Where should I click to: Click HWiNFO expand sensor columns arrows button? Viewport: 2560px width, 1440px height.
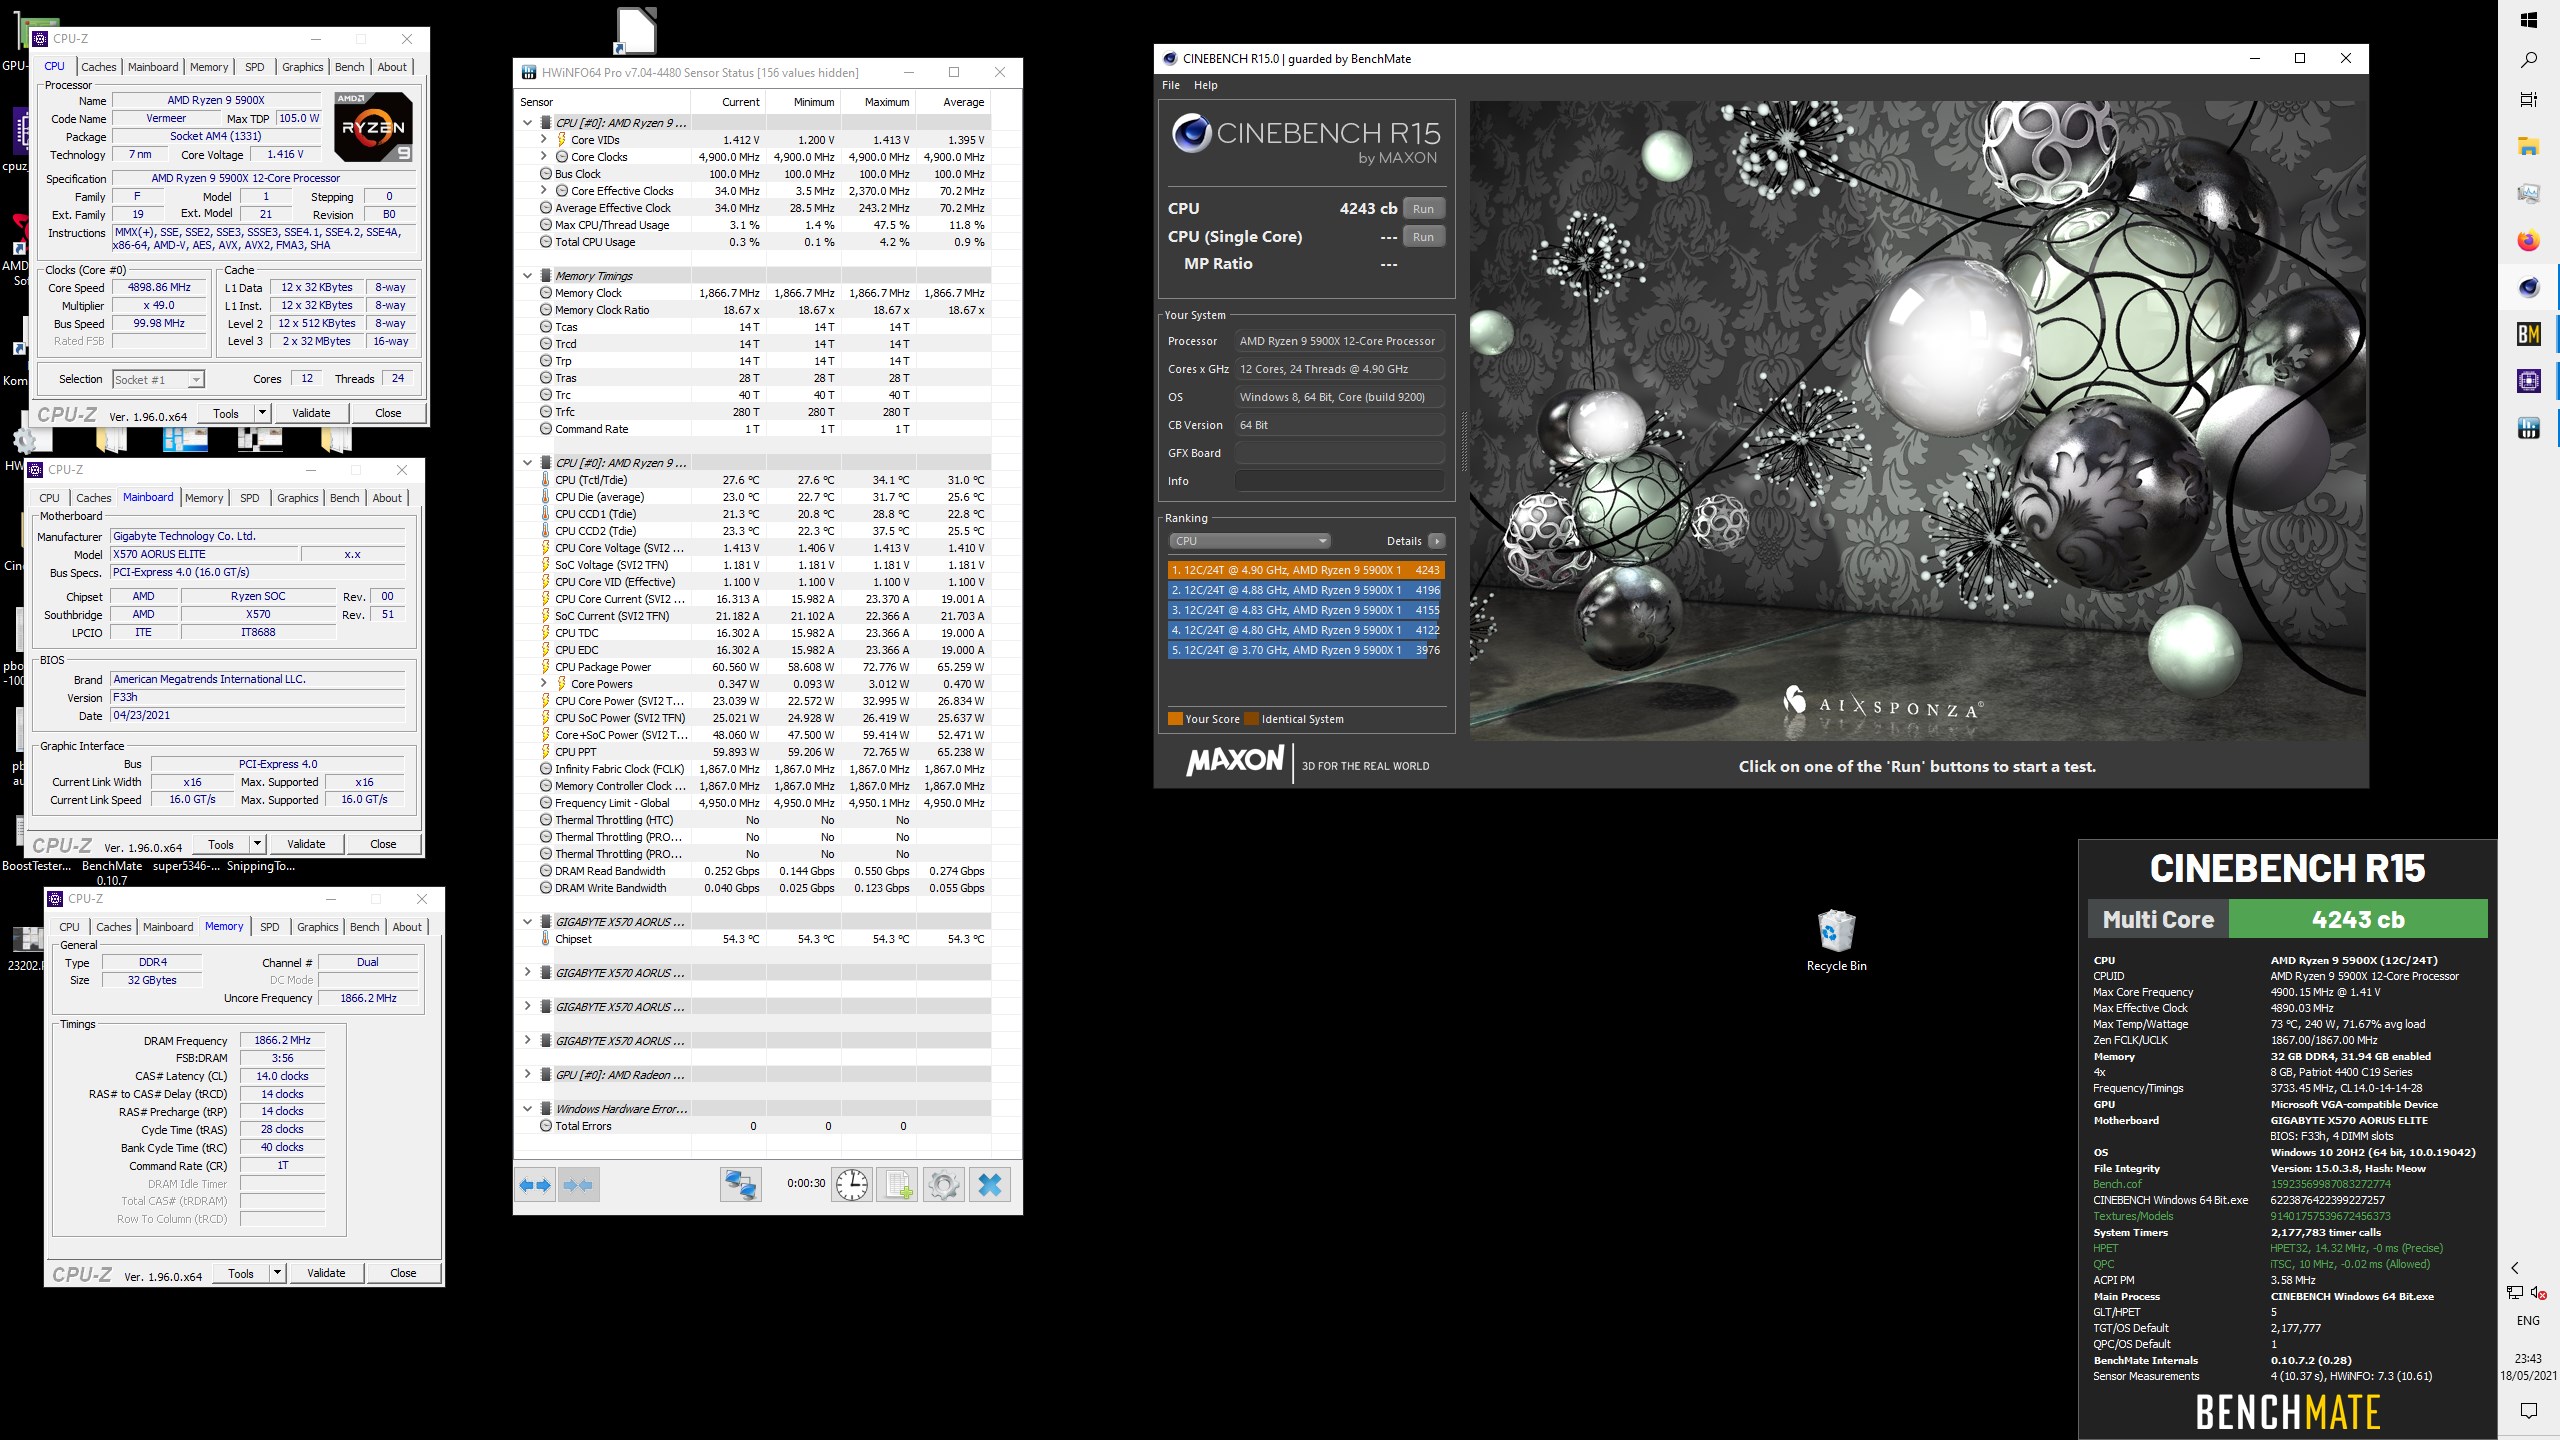click(x=535, y=1185)
